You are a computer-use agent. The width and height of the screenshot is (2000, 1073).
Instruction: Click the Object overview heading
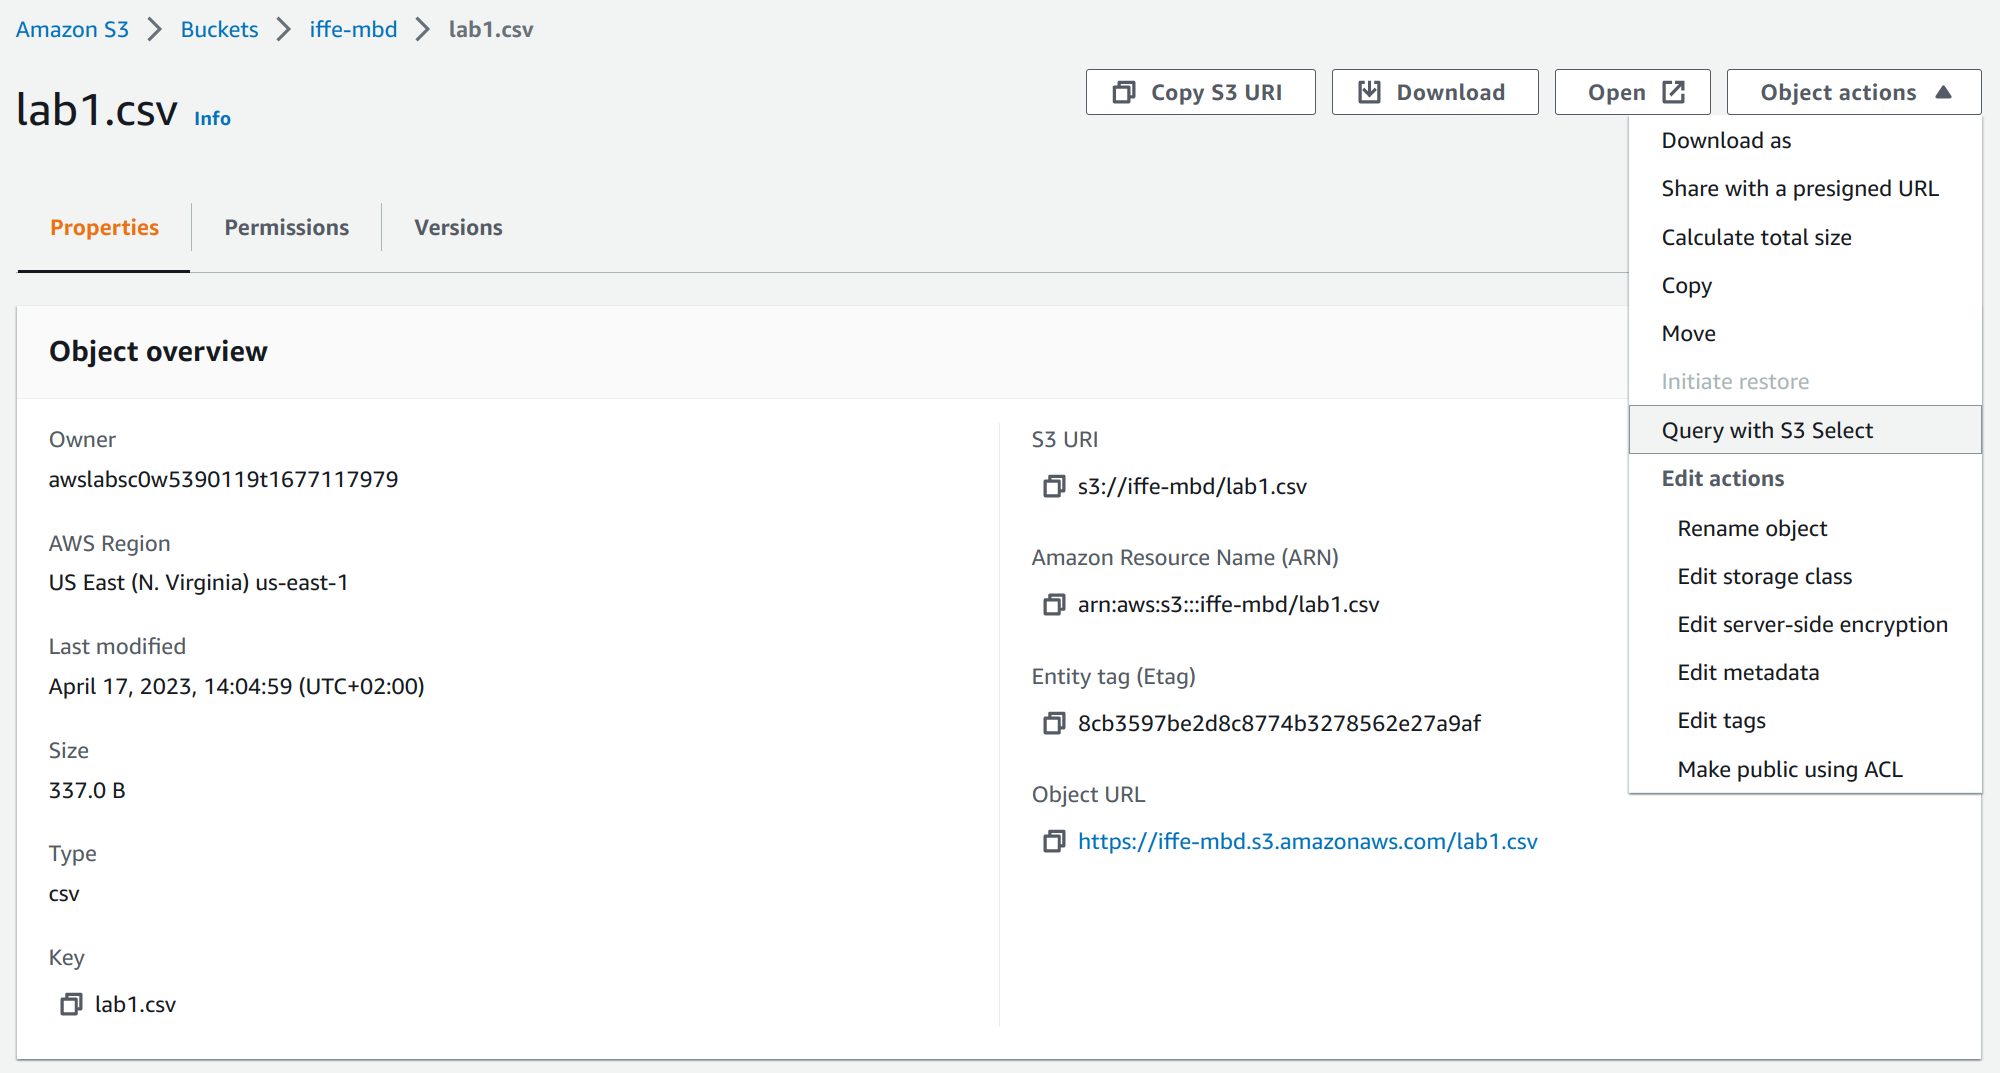point(158,351)
